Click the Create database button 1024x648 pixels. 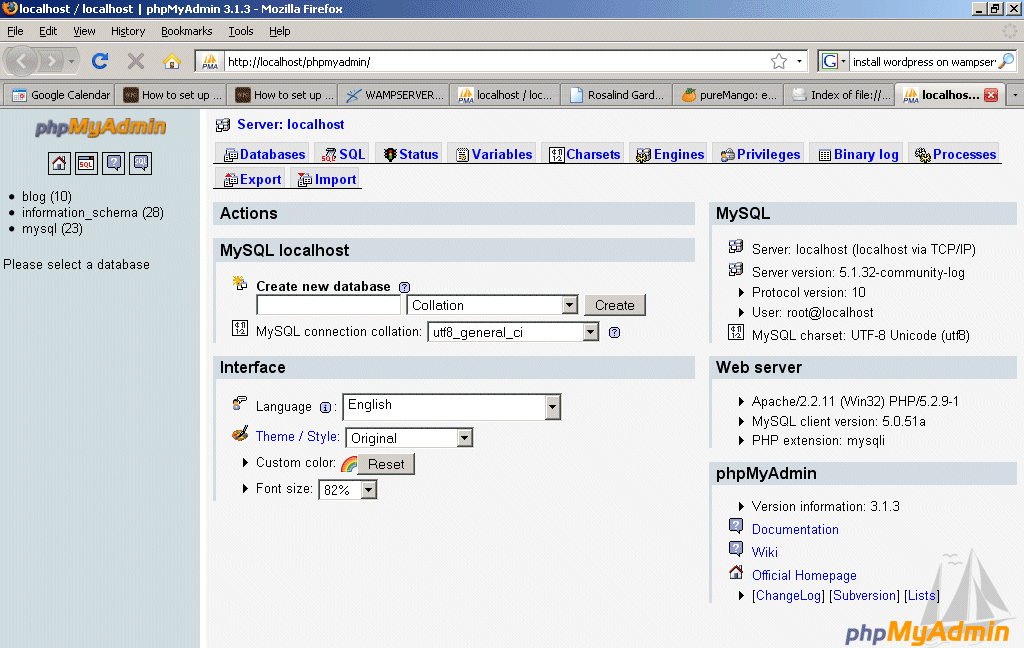tap(615, 305)
